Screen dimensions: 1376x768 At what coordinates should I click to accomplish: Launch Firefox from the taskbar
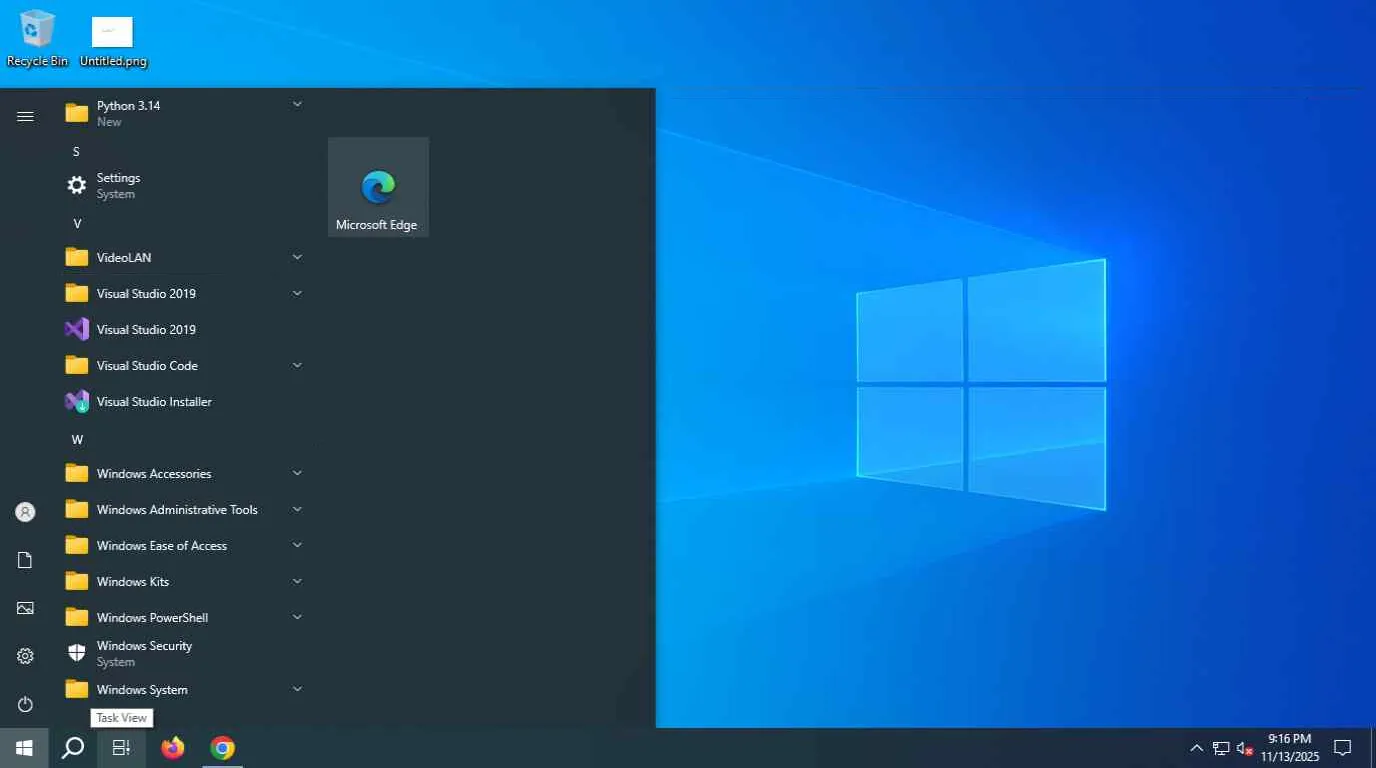(173, 748)
